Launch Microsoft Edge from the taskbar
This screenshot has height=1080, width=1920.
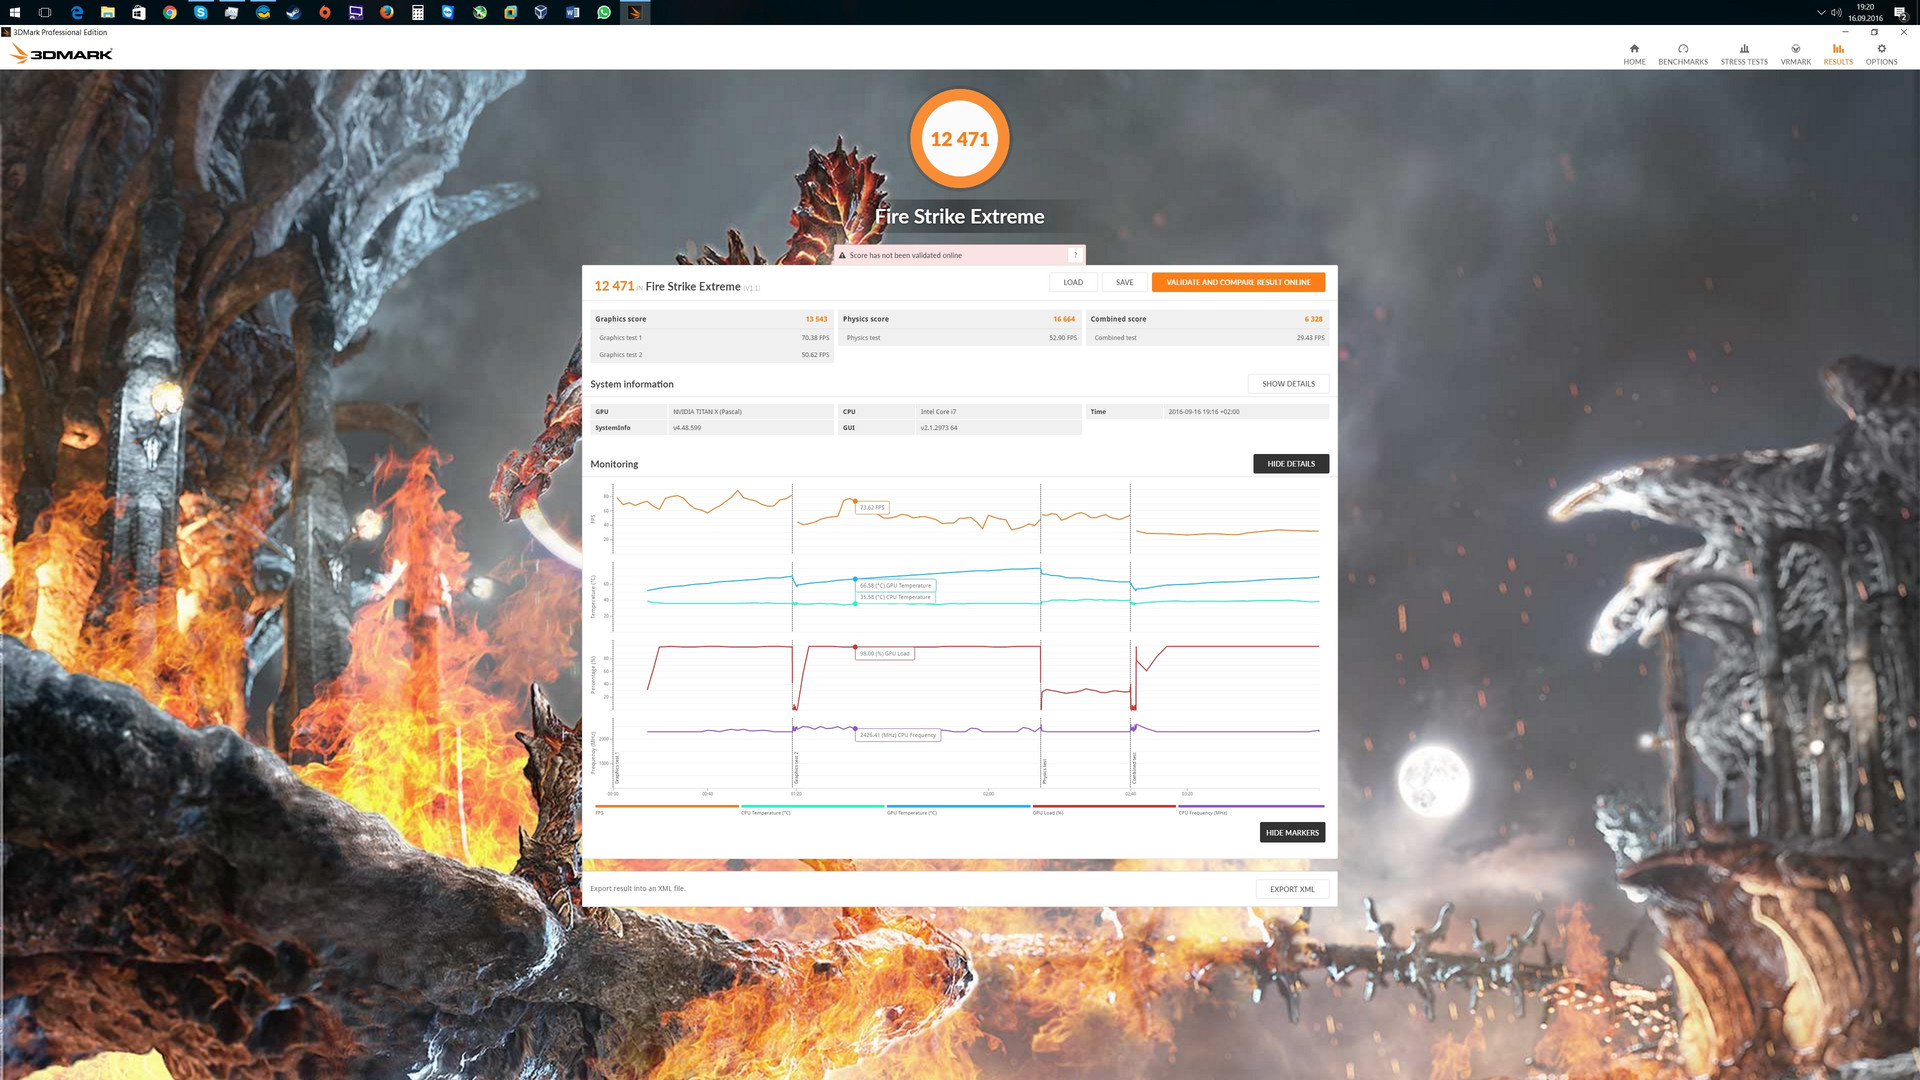(77, 12)
